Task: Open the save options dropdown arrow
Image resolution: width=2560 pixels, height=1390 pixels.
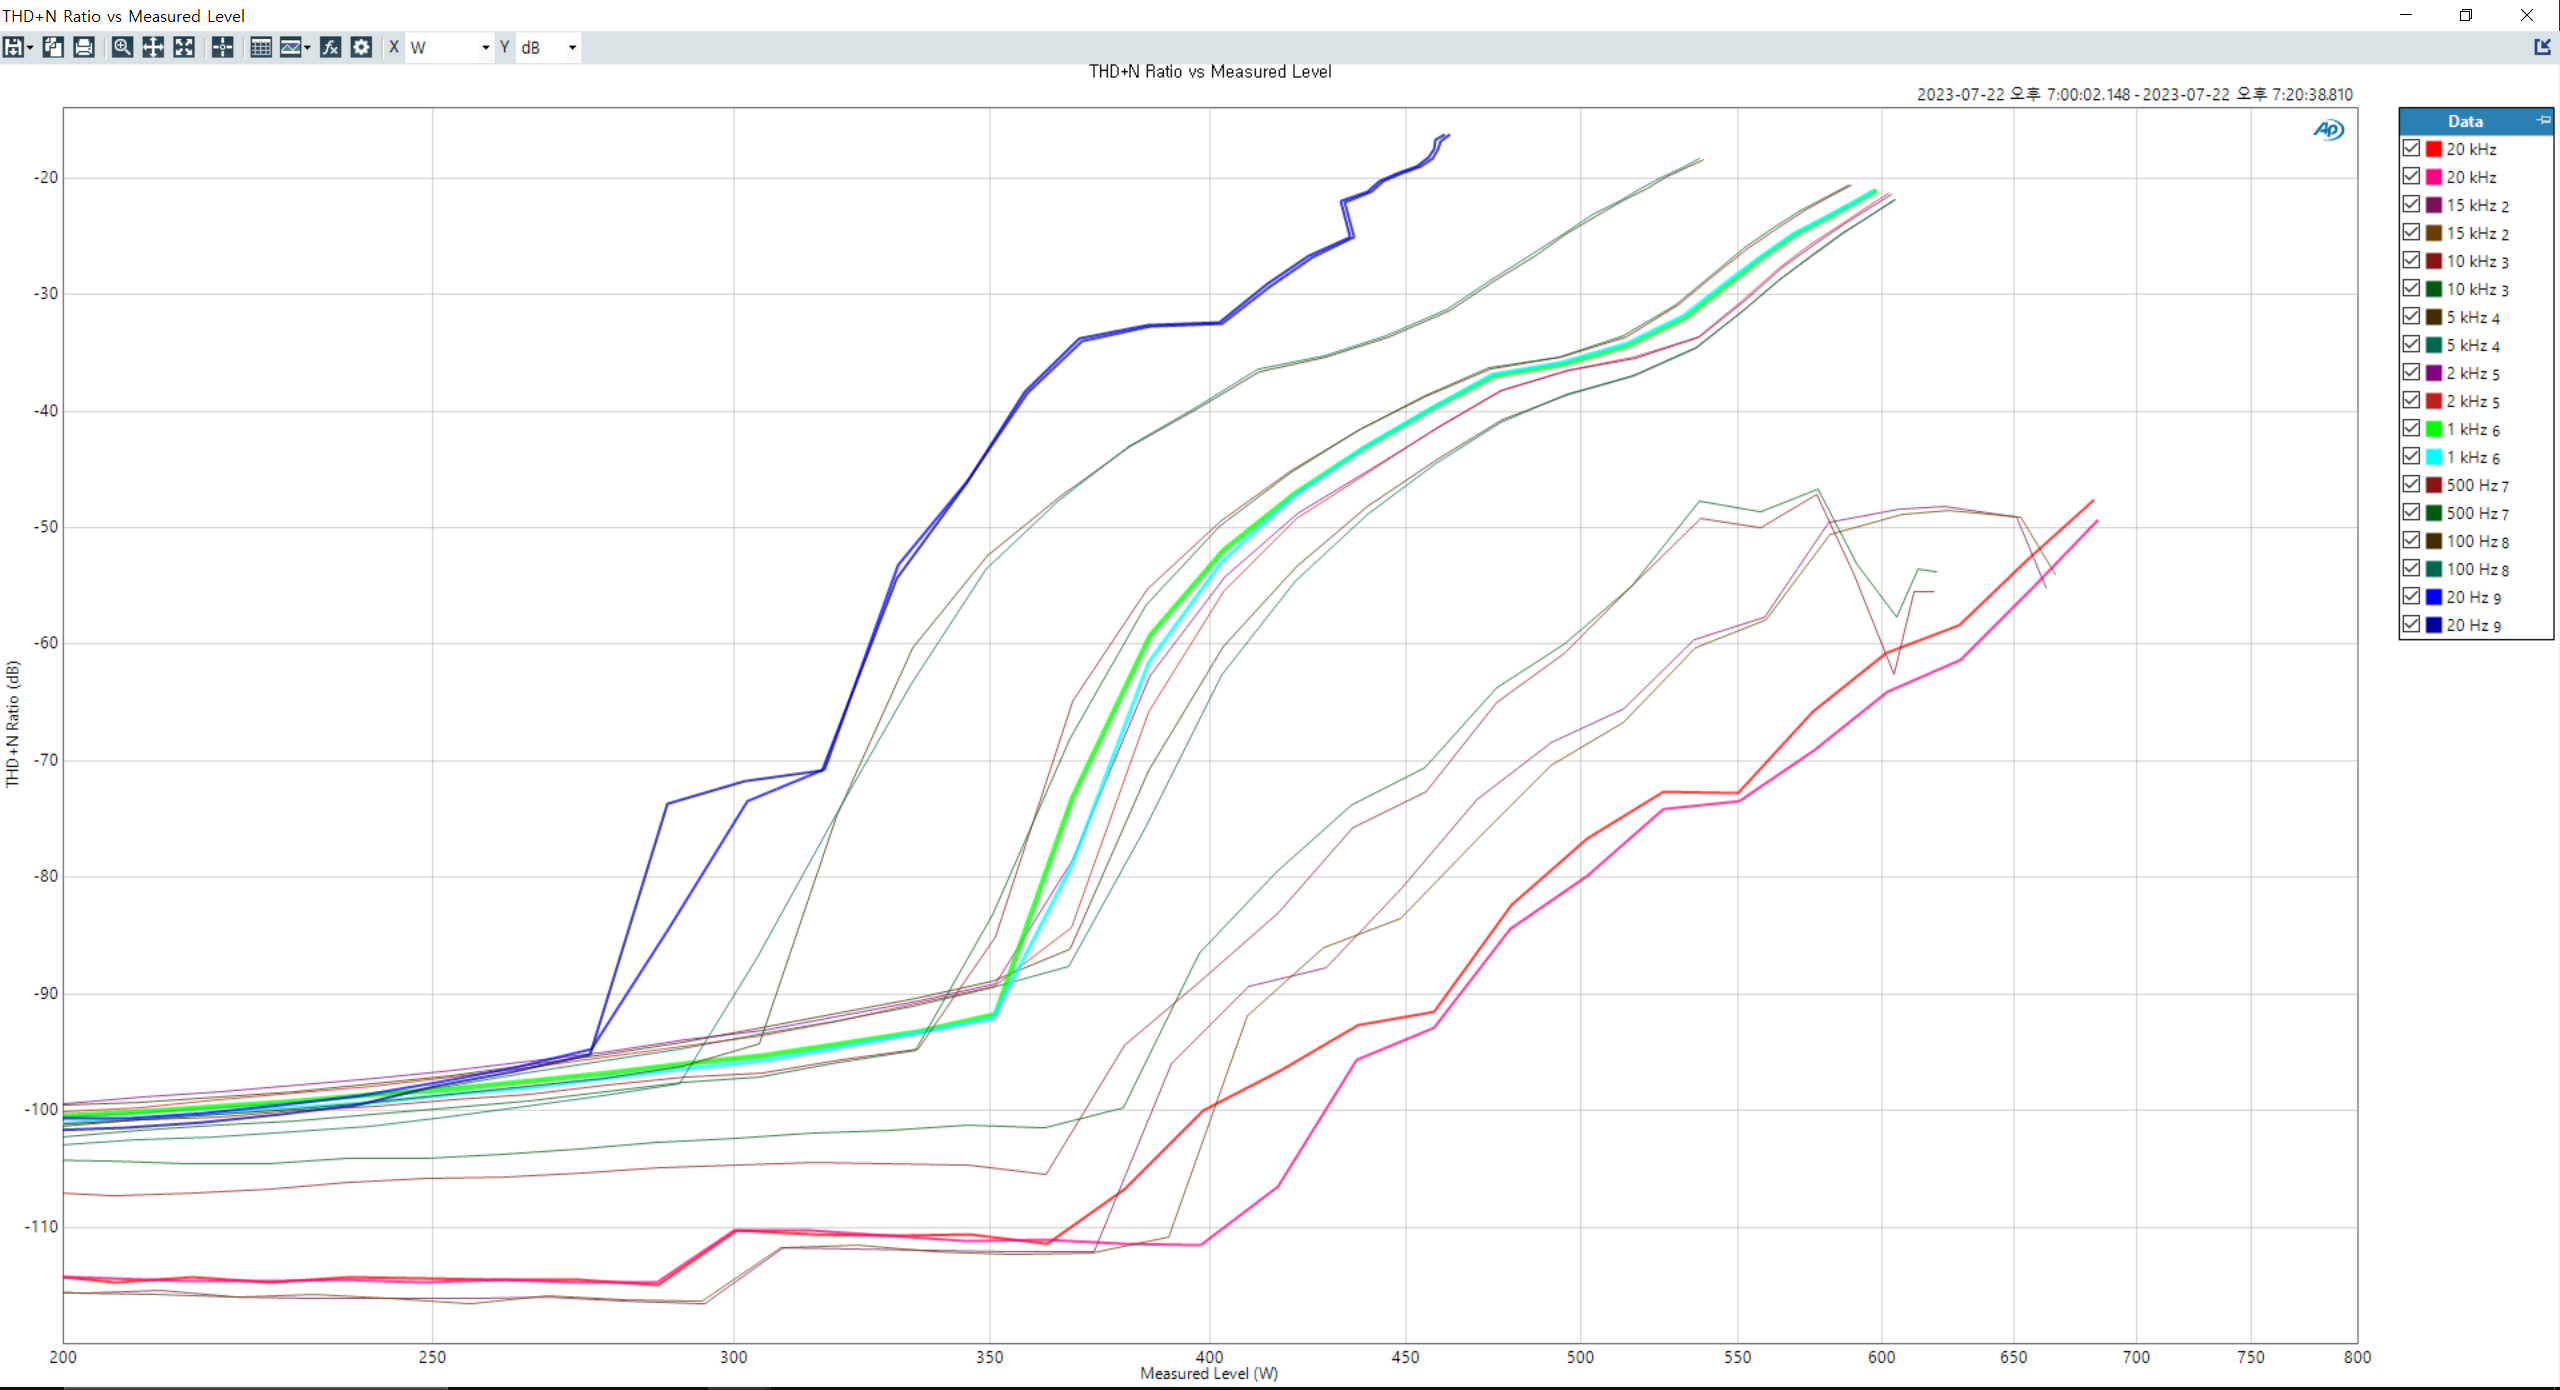Action: (30, 47)
